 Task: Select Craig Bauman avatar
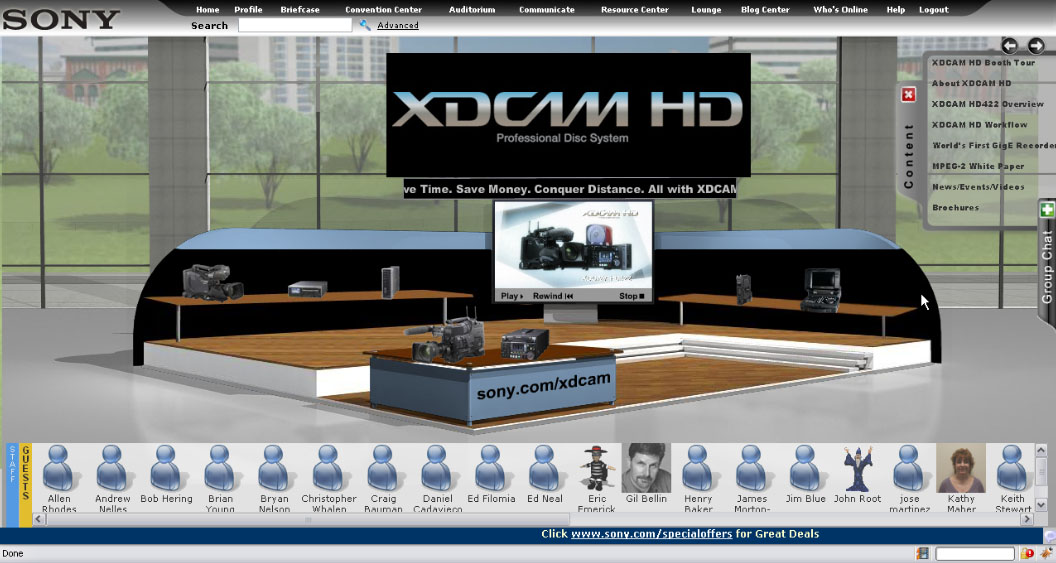coord(383,467)
